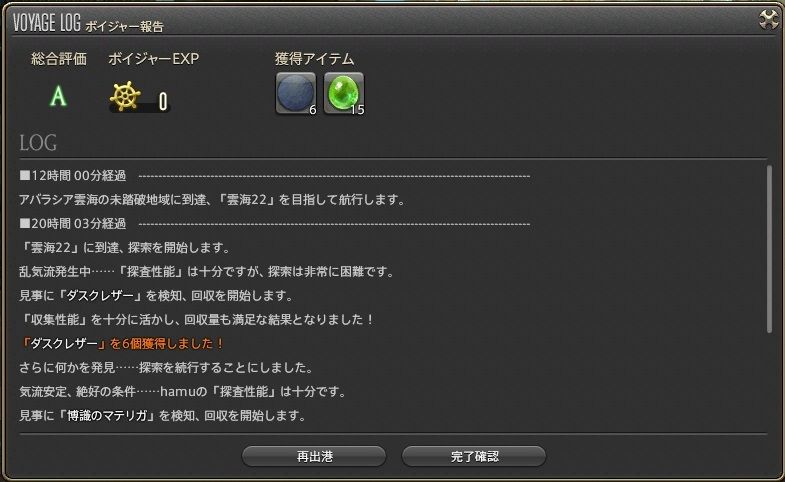785x482 pixels.
Task: Click the 獲得アイテム heading
Action: click(x=314, y=59)
